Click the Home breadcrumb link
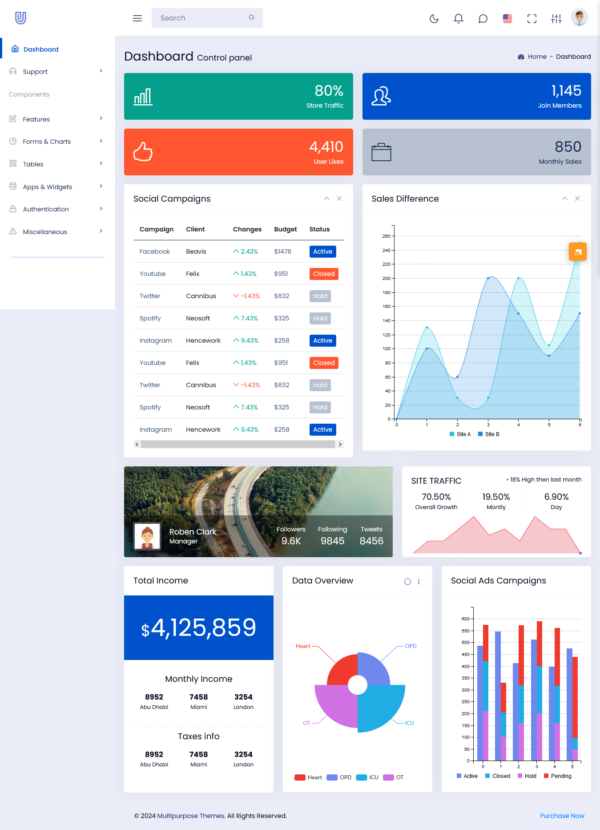 coord(537,57)
